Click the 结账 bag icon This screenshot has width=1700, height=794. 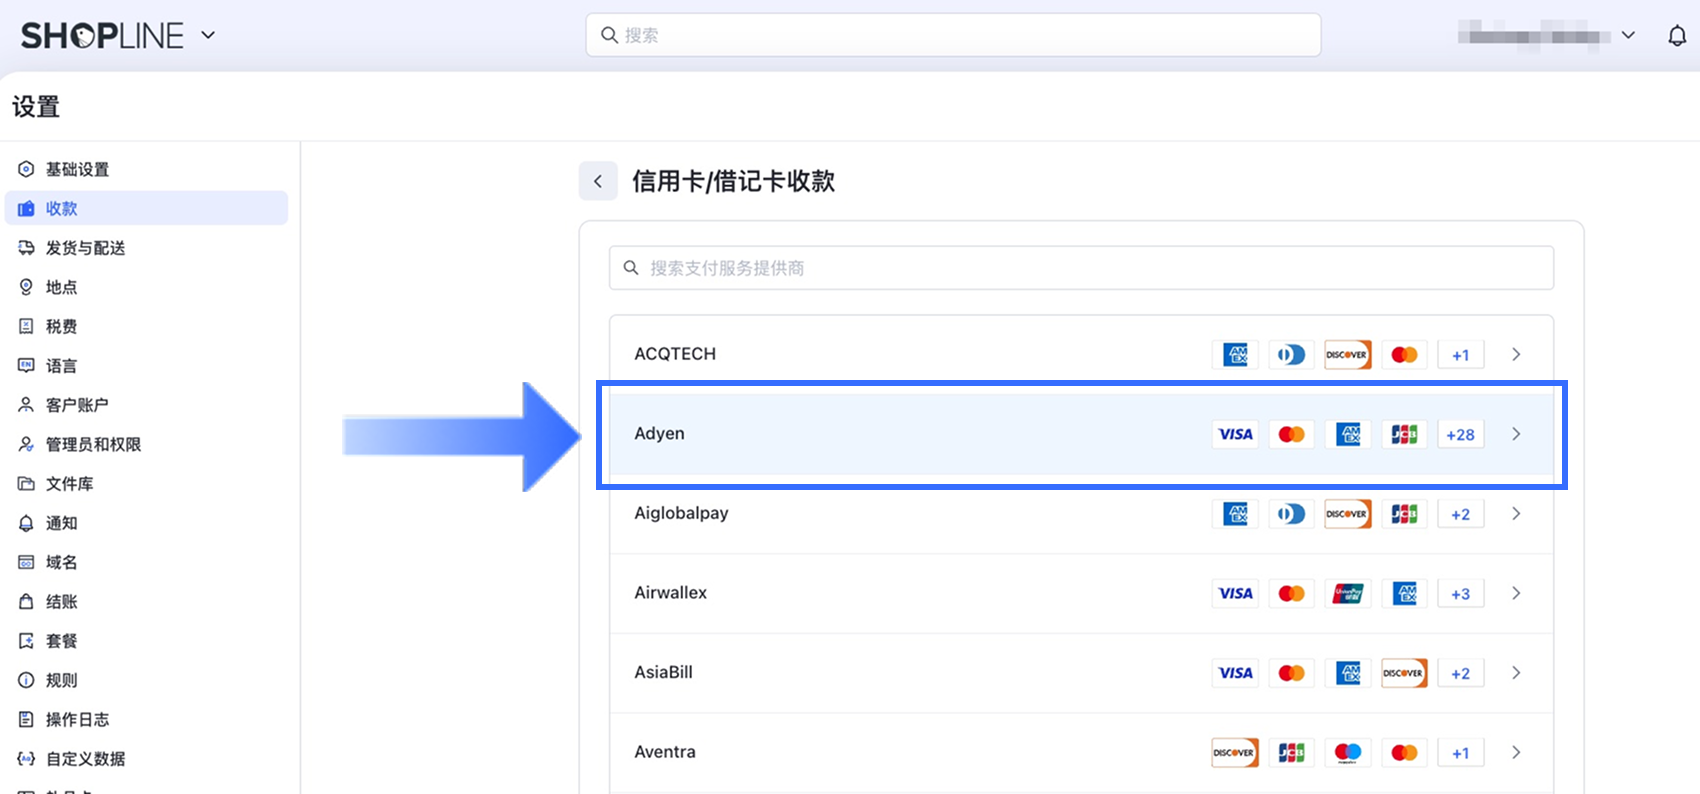[26, 602]
